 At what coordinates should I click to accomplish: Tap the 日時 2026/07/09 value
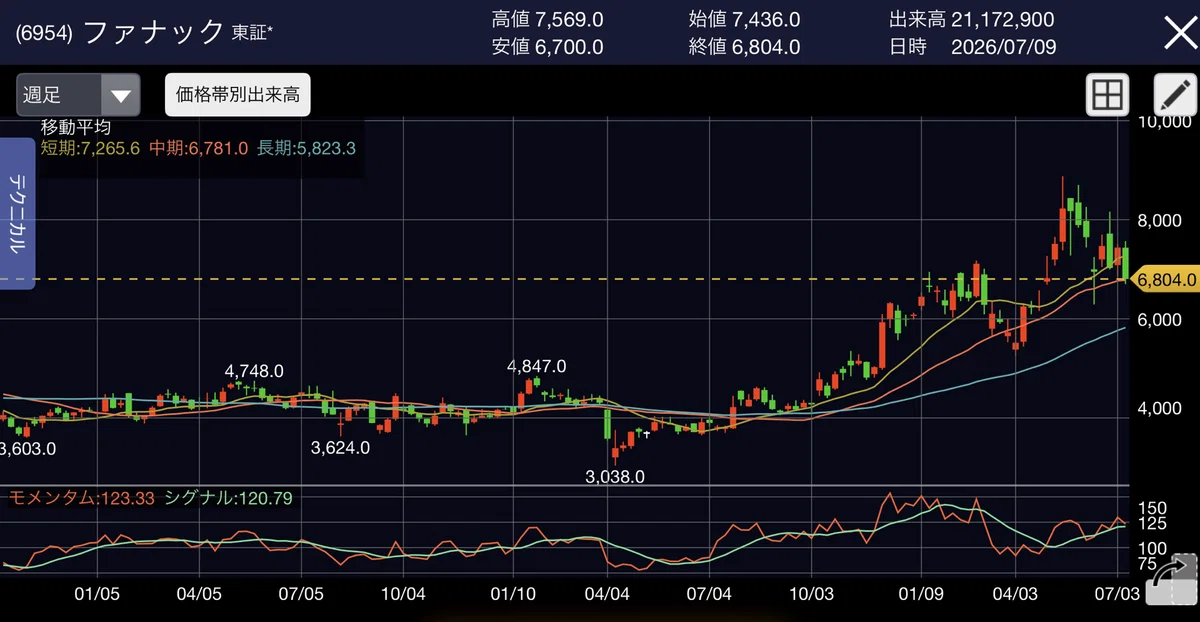971,47
